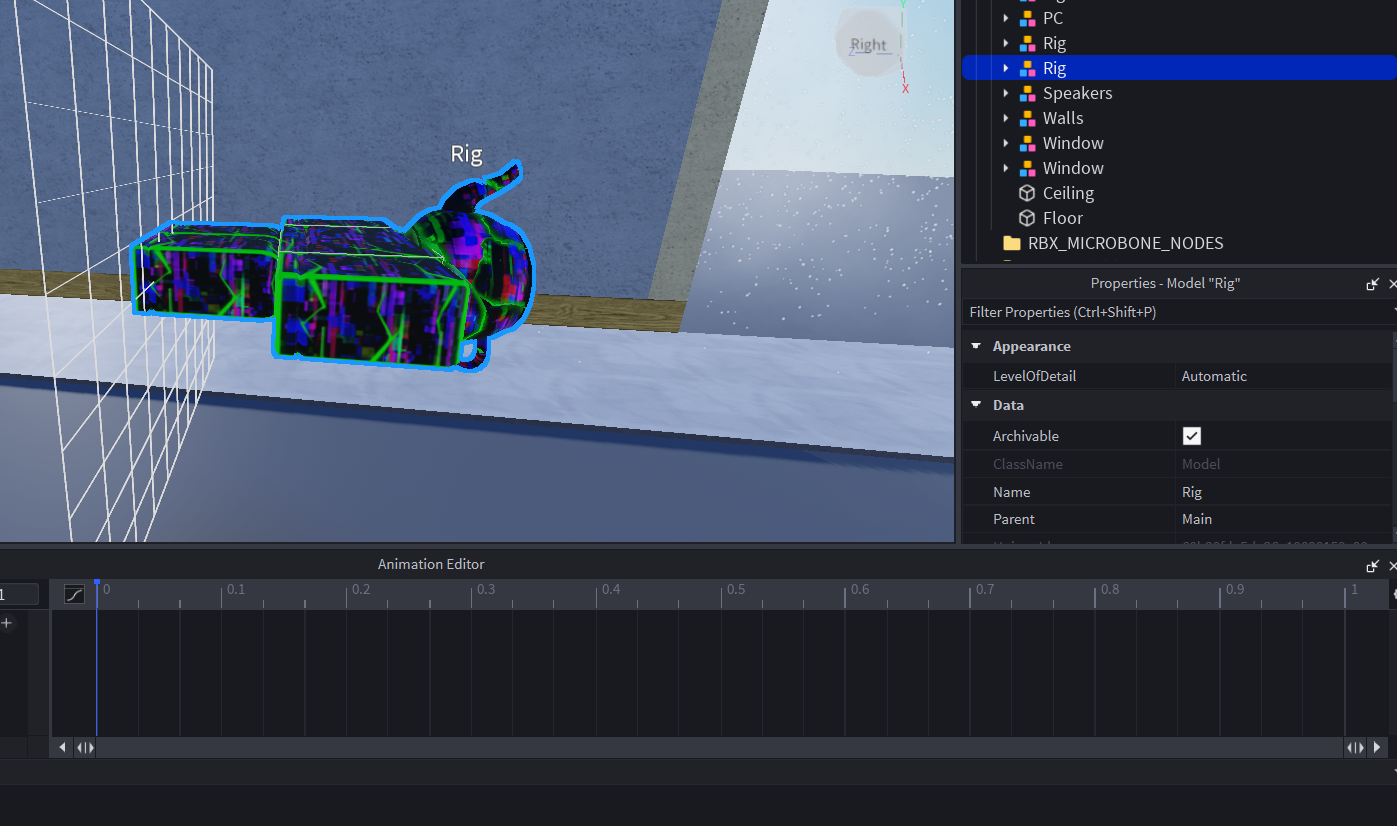Image resolution: width=1397 pixels, height=826 pixels.
Task: Collapse the Appearance properties section
Action: [x=976, y=346]
